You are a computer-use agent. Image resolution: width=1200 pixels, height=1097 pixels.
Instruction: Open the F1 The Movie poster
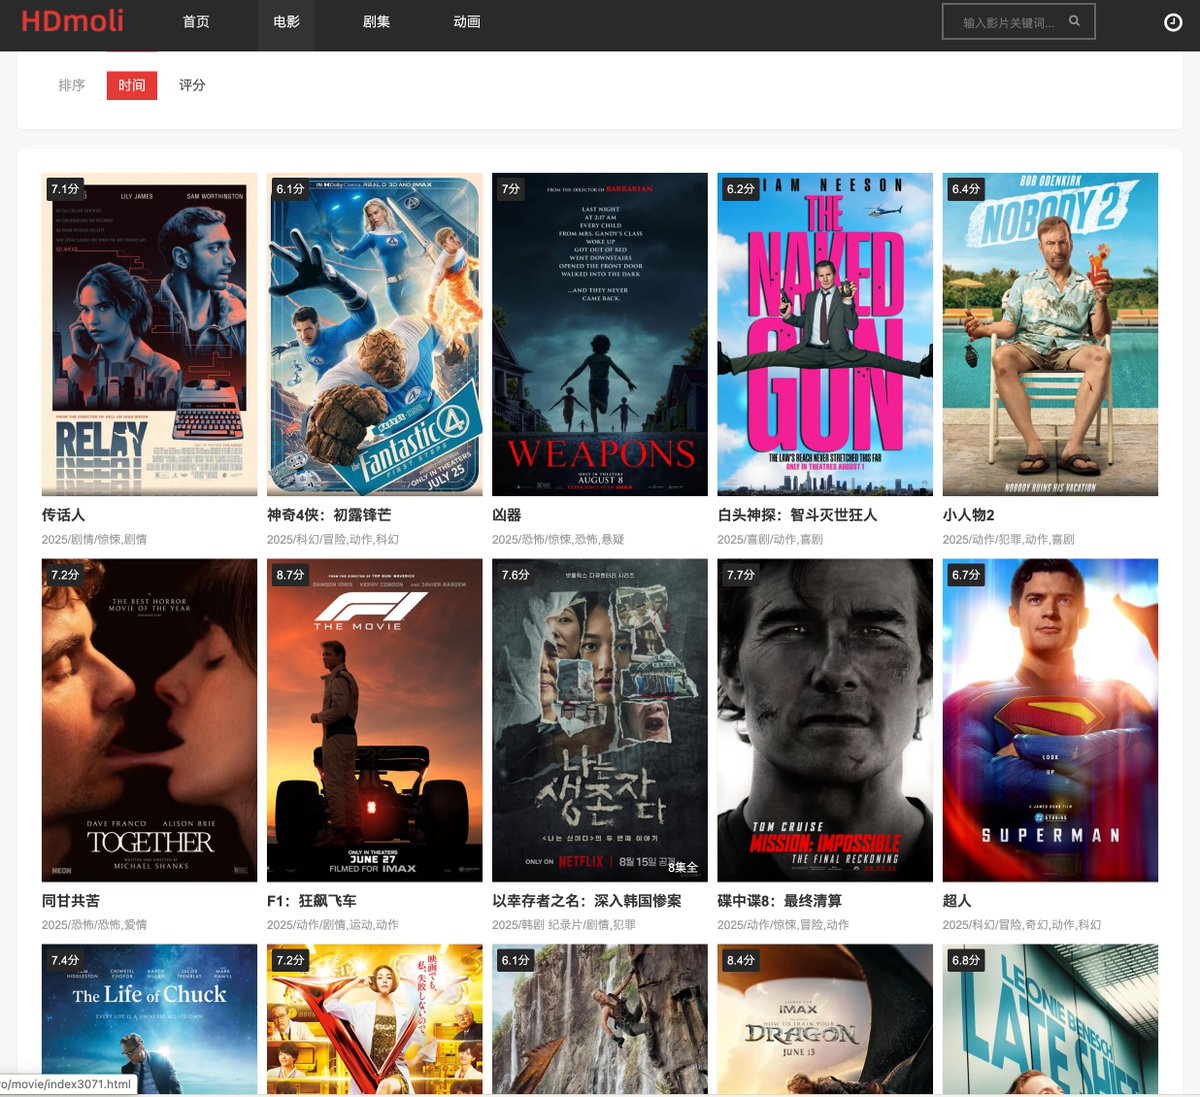pos(374,720)
